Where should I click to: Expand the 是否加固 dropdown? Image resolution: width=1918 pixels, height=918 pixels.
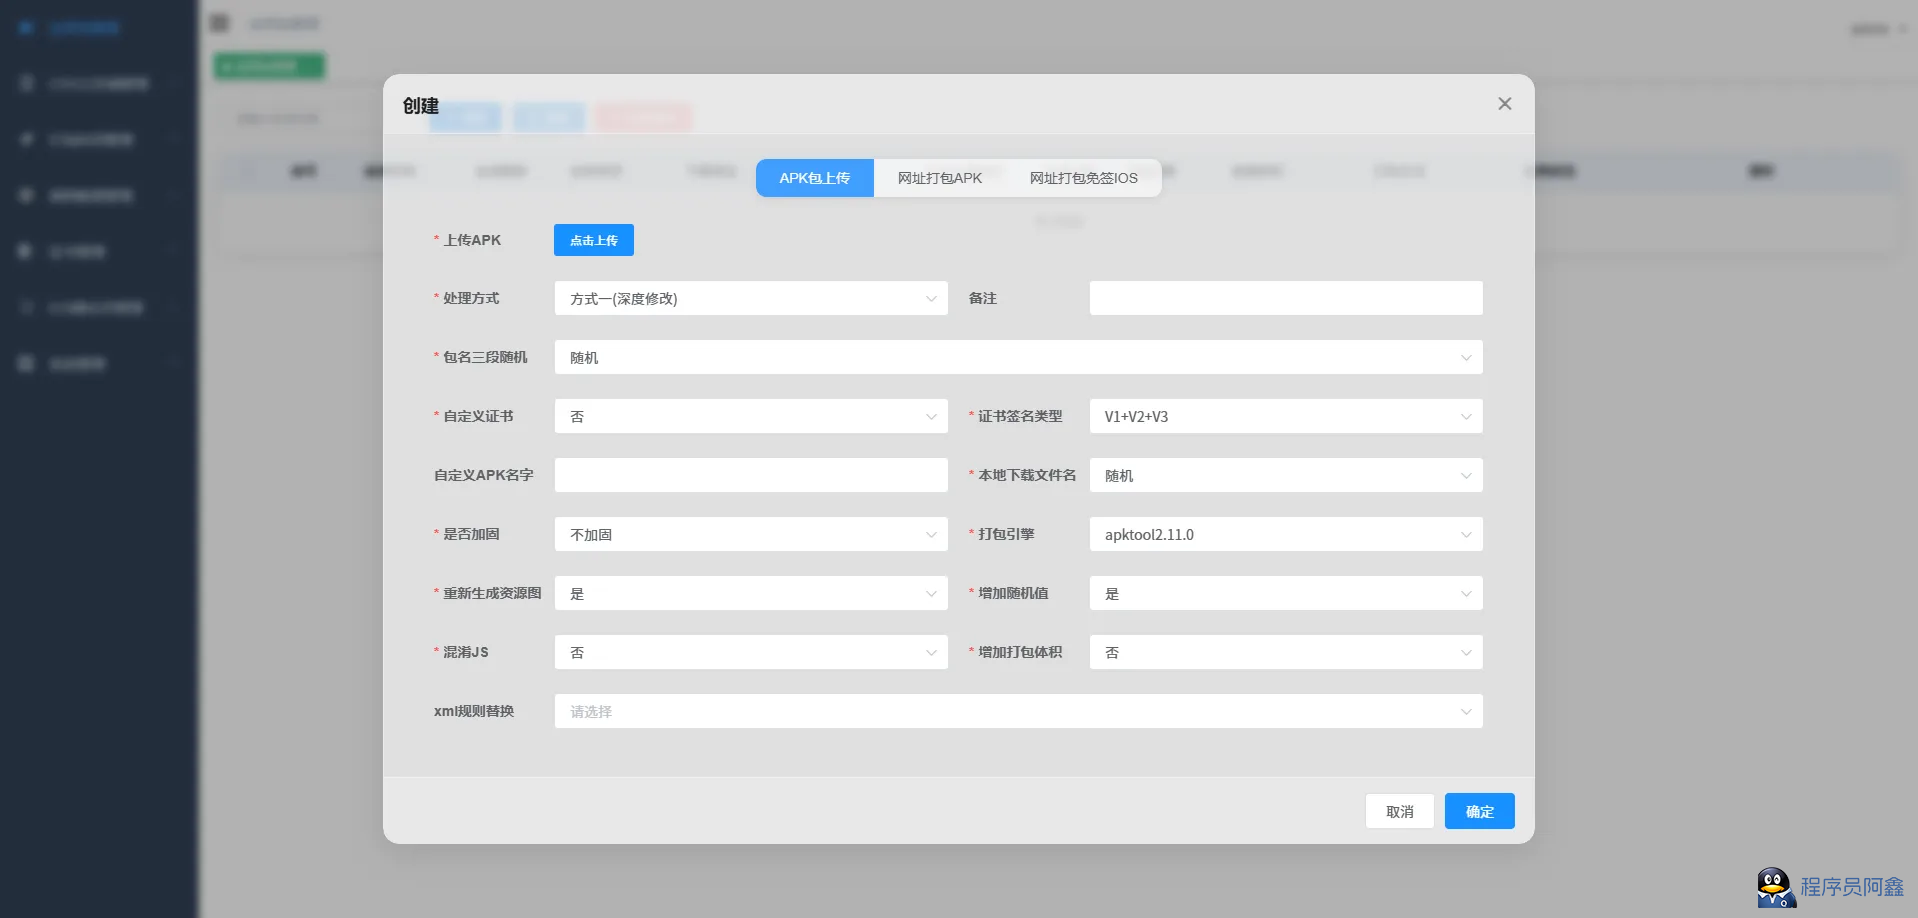(750, 534)
